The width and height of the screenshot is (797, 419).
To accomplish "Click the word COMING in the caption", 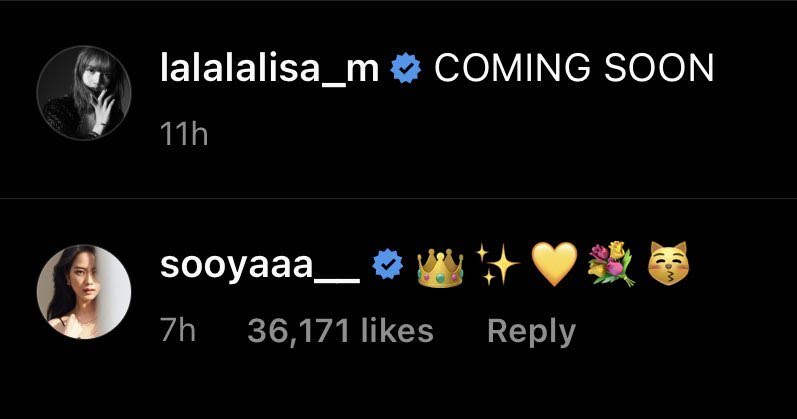I will pyautogui.click(x=513, y=68).
